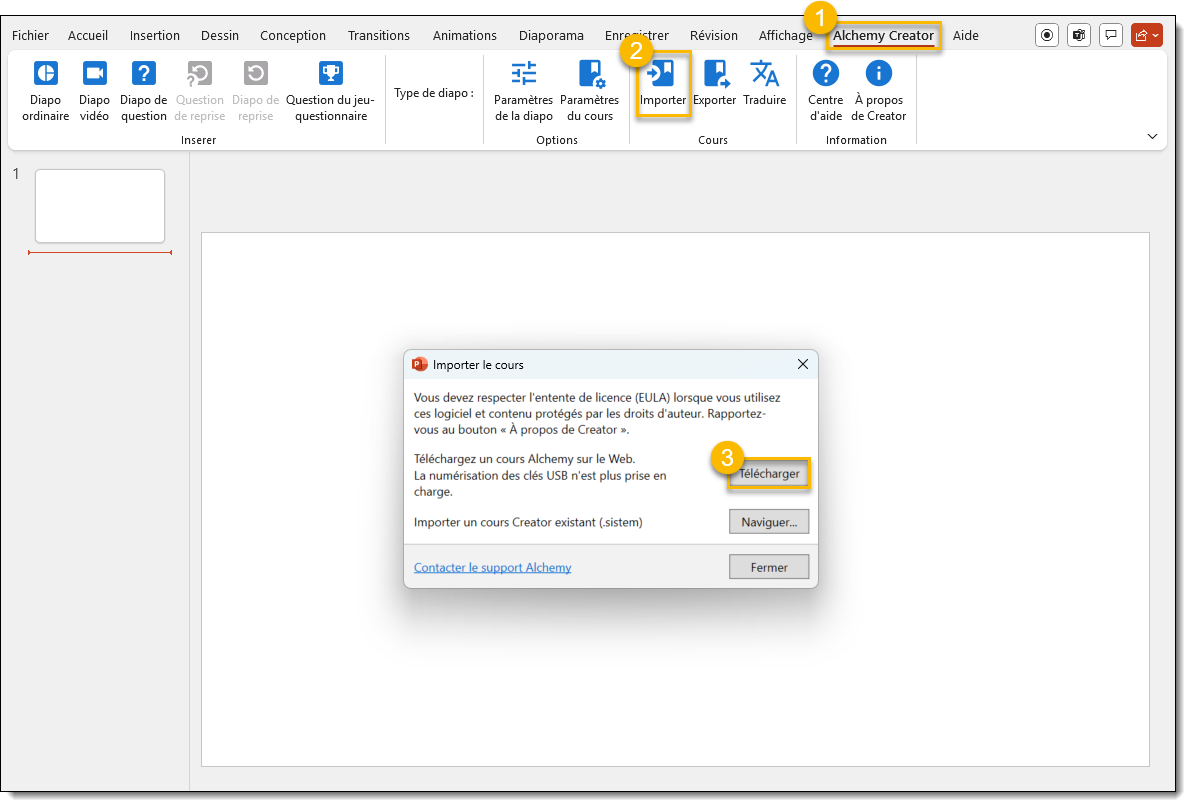The height and width of the screenshot is (807, 1191).
Task: Open the Fichier menu
Action: click(x=30, y=36)
